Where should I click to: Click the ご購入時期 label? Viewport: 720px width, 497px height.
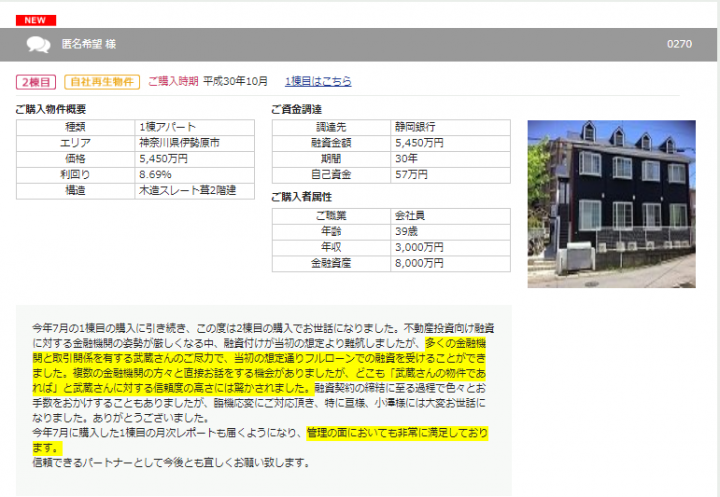[173, 81]
